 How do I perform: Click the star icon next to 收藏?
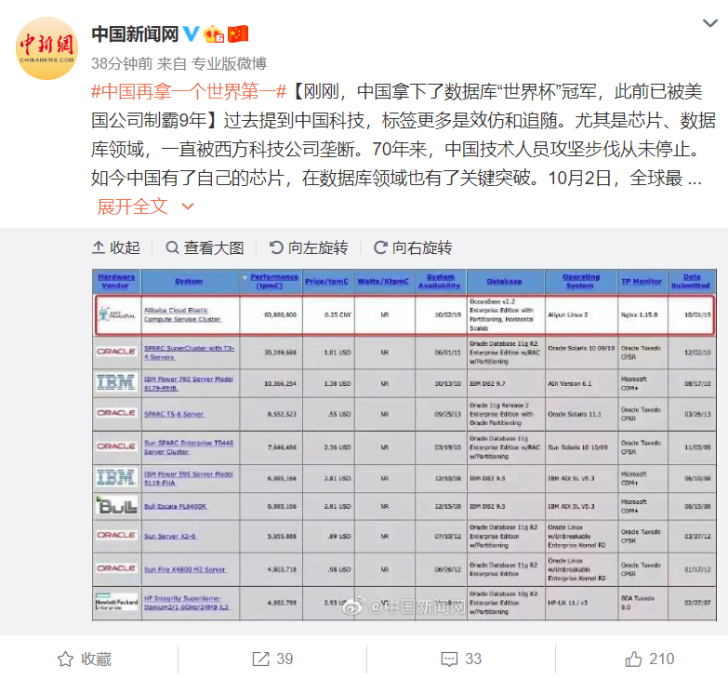tap(65, 659)
